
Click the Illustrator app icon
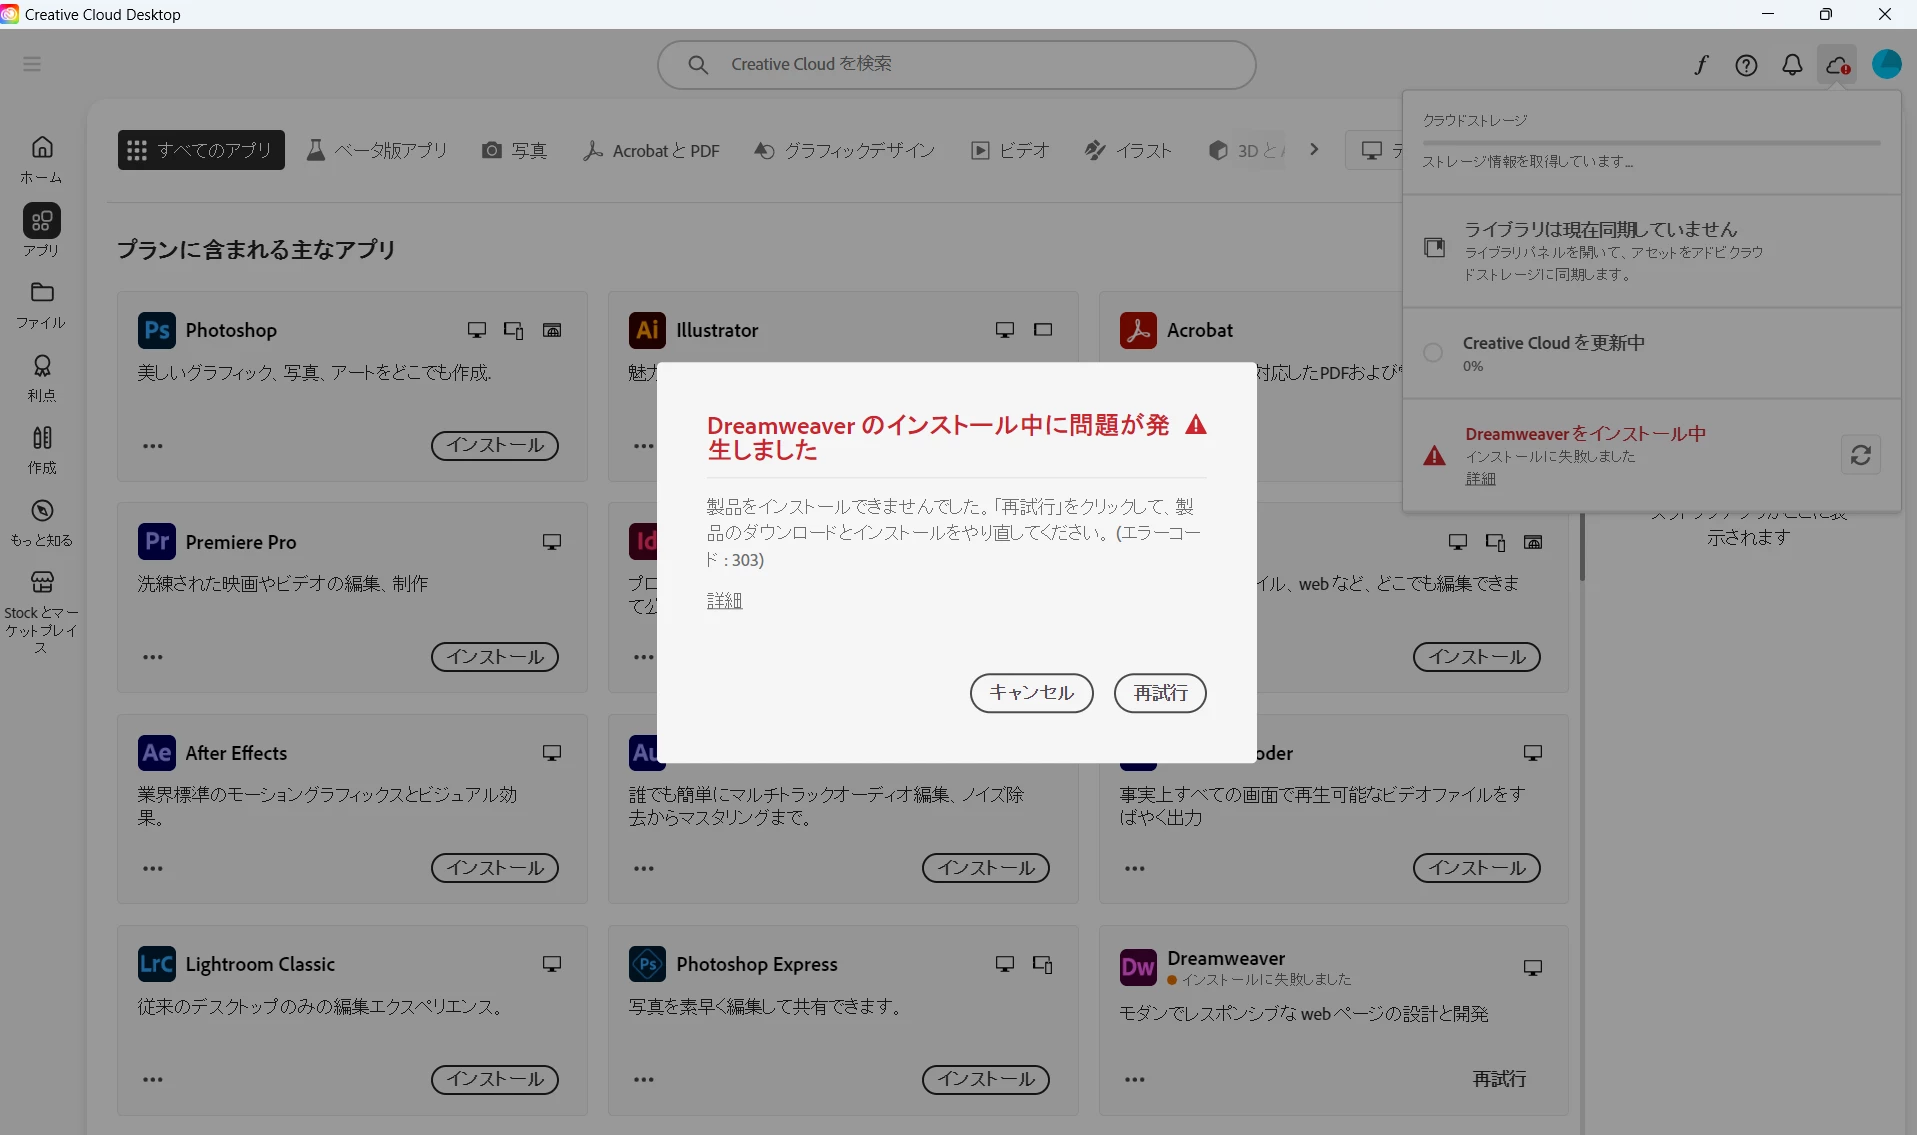(x=648, y=330)
